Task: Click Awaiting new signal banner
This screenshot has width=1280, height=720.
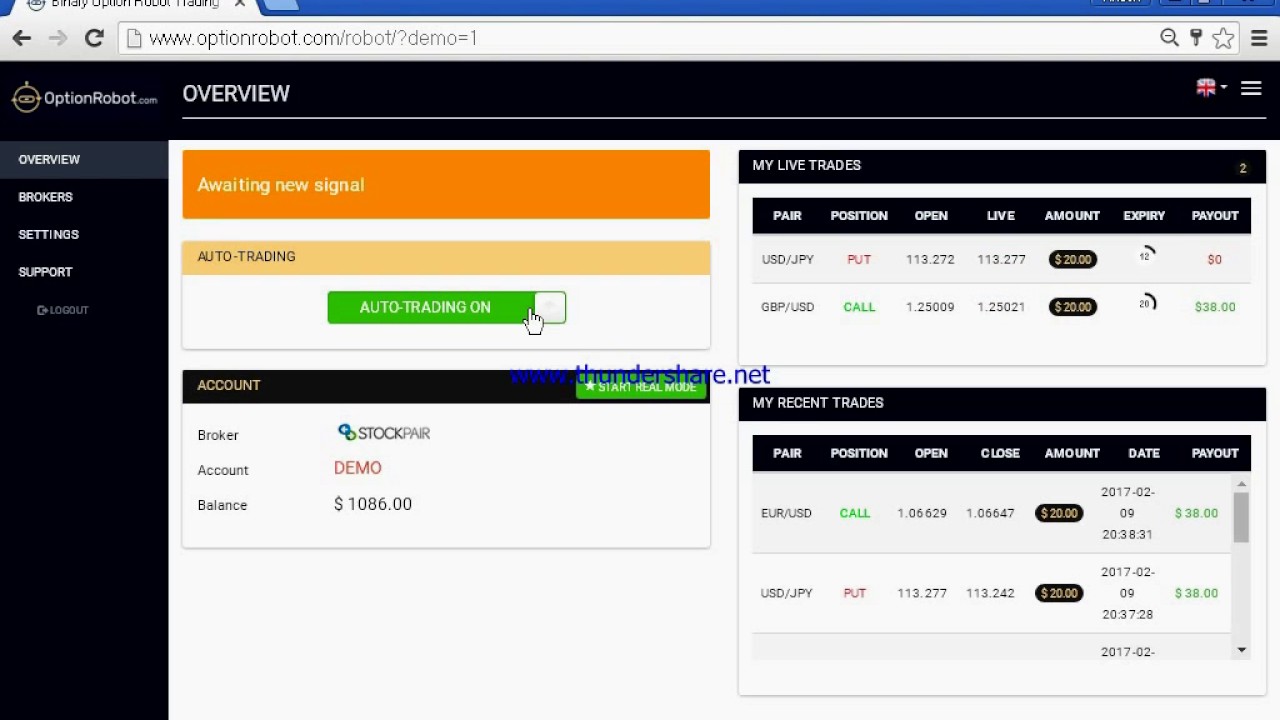Action: [x=446, y=184]
